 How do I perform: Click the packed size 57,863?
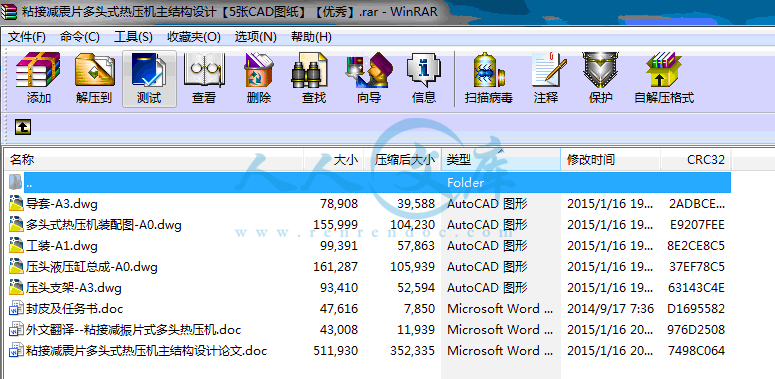coord(416,246)
